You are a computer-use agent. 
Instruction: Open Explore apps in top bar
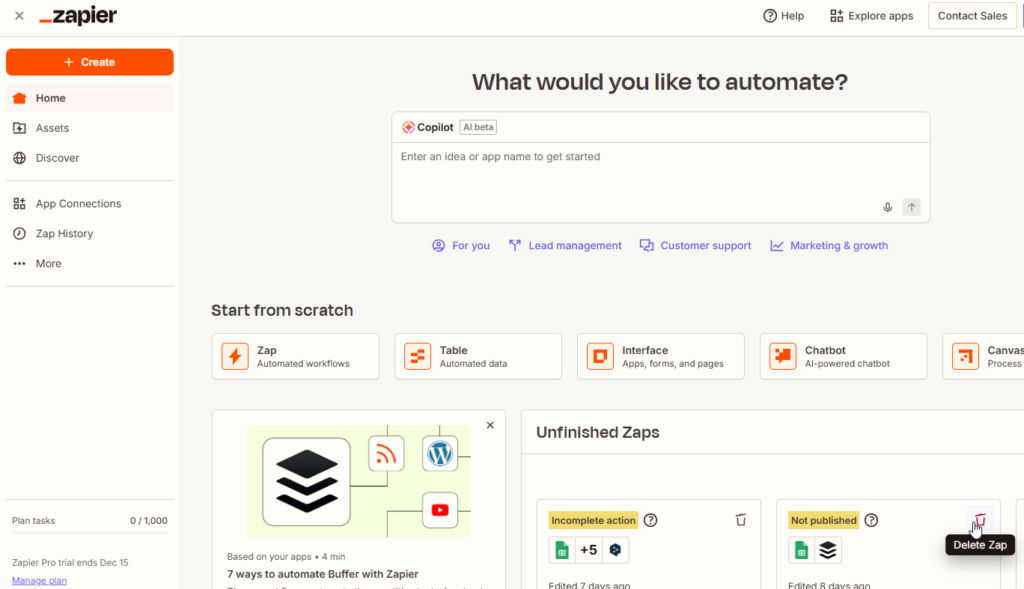tap(871, 16)
